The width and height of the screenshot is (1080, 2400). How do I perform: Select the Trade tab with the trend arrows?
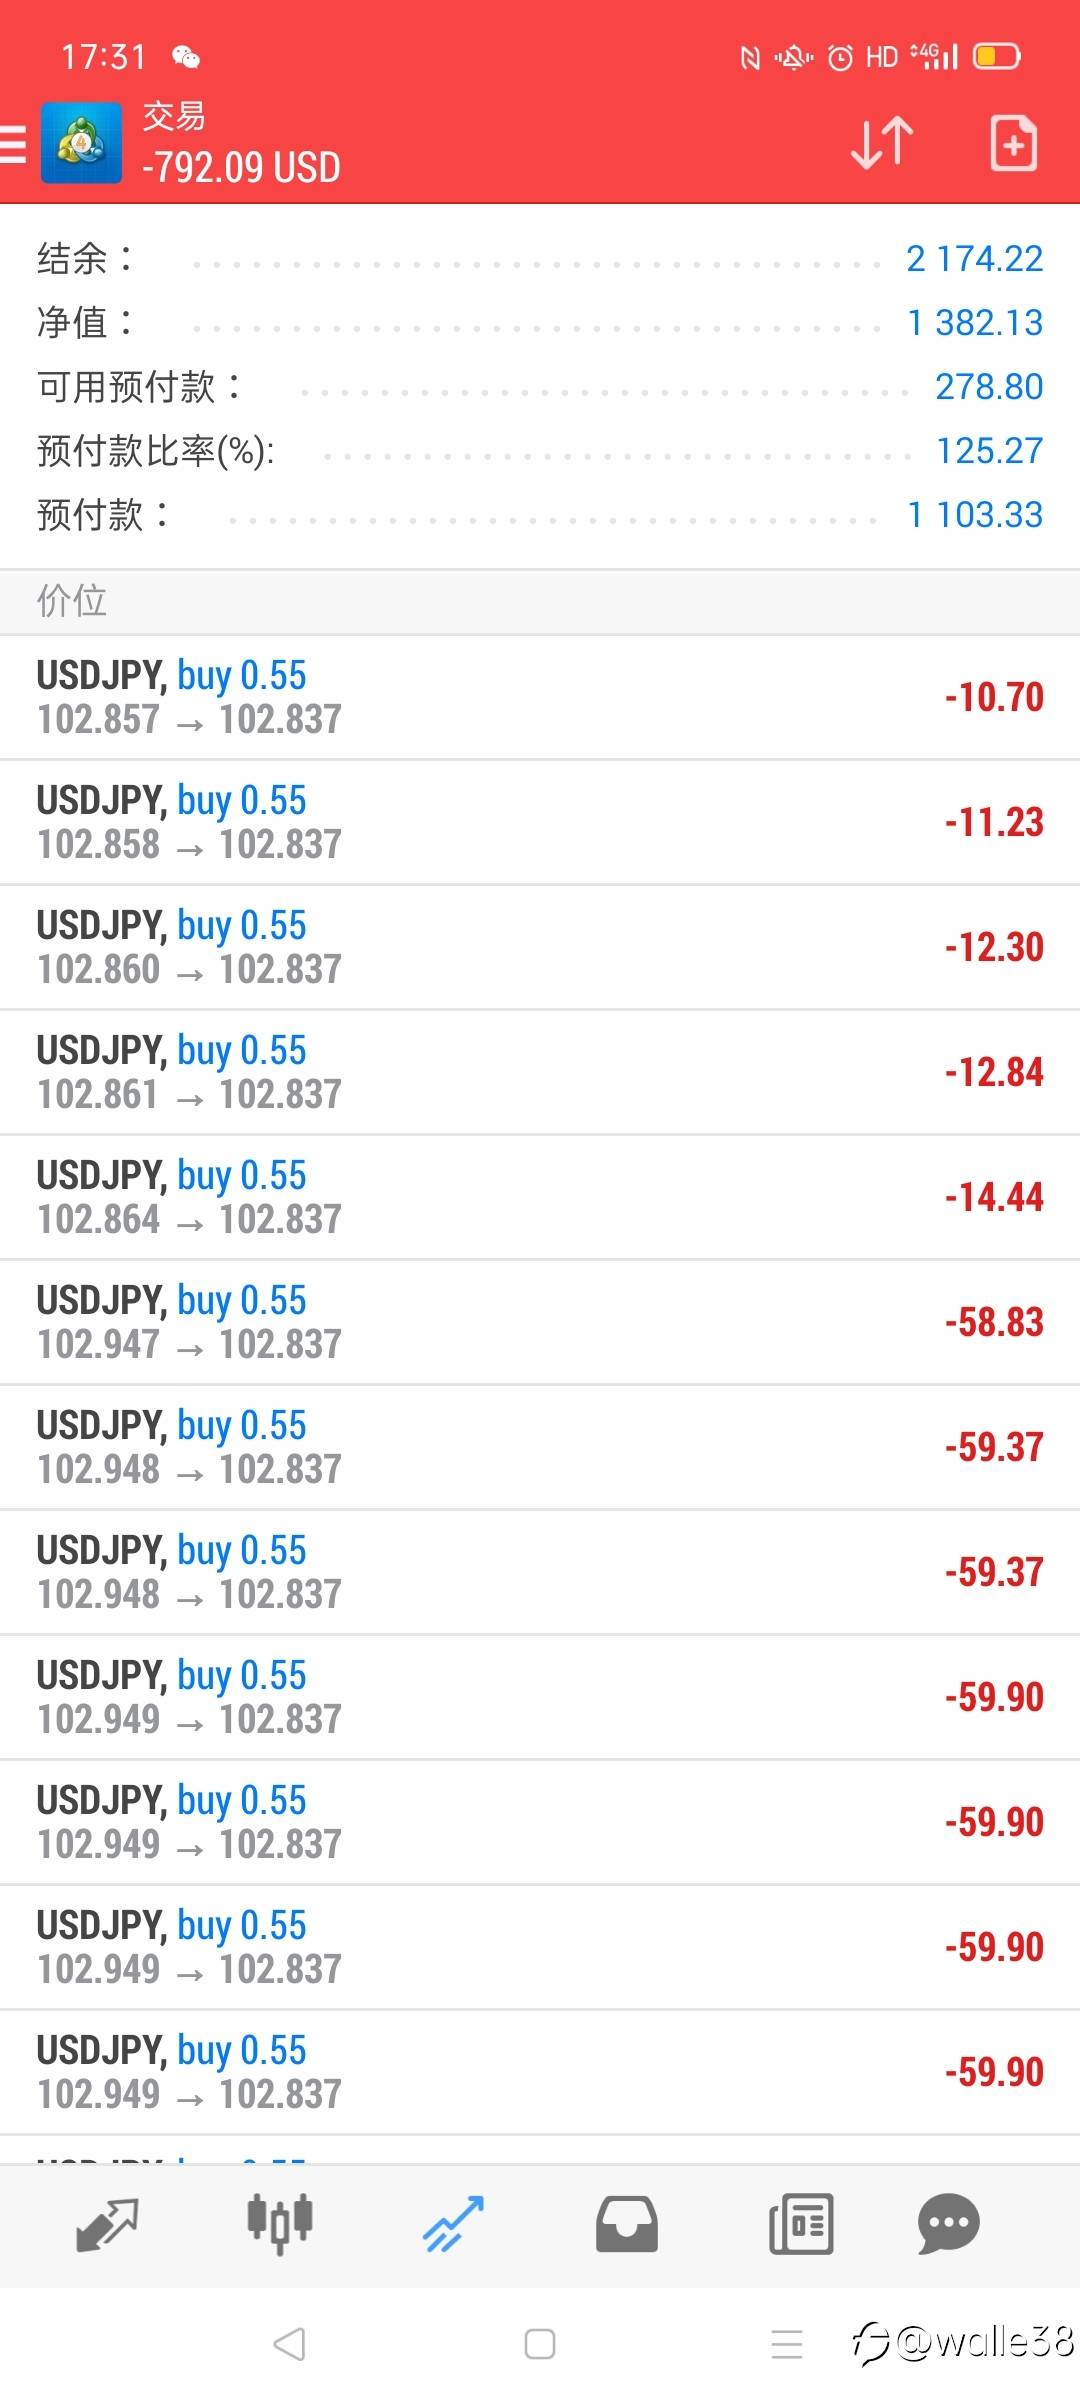[x=454, y=2224]
